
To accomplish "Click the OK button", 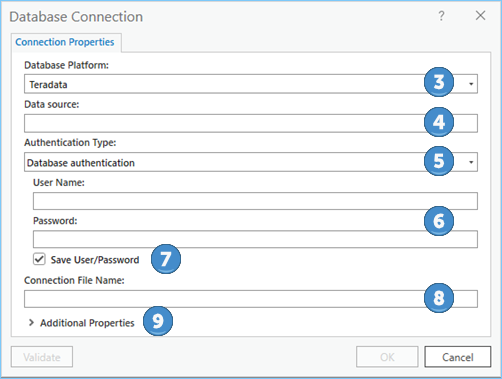I will [x=387, y=357].
